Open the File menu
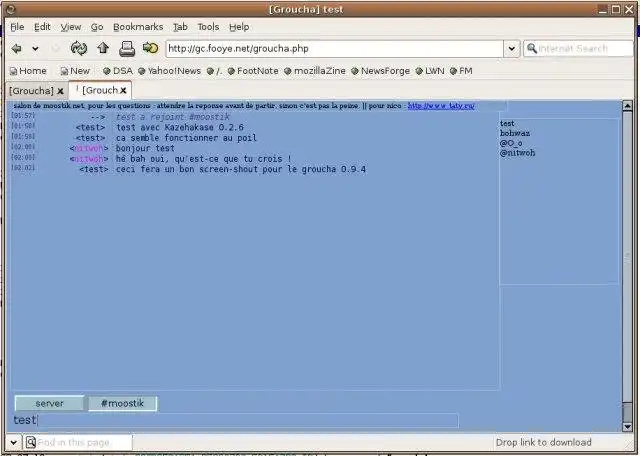The width and height of the screenshot is (640, 456). pyautogui.click(x=17, y=27)
